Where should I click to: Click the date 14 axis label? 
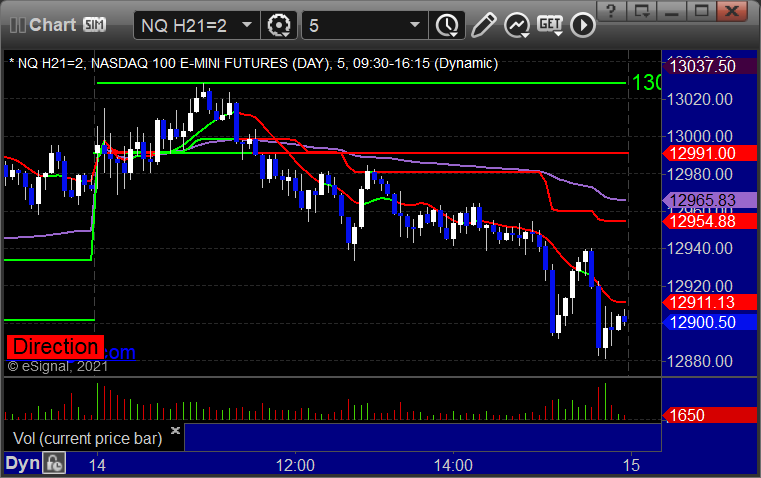tap(97, 465)
